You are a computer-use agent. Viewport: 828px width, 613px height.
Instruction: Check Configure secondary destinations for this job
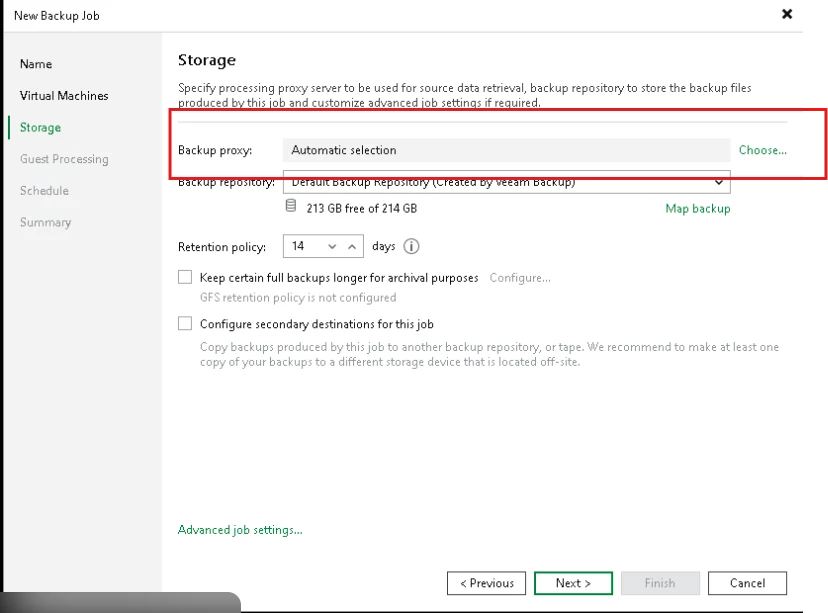pos(185,324)
